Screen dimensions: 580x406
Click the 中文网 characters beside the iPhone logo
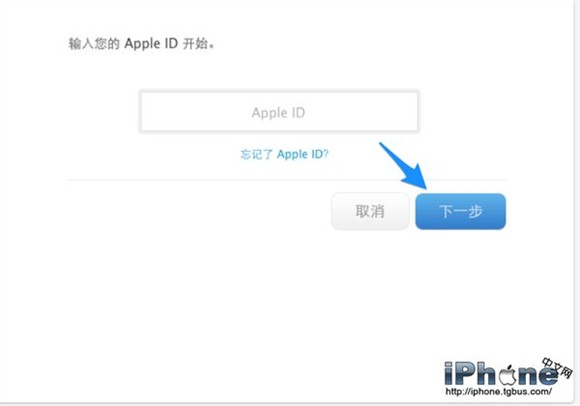coord(558,367)
